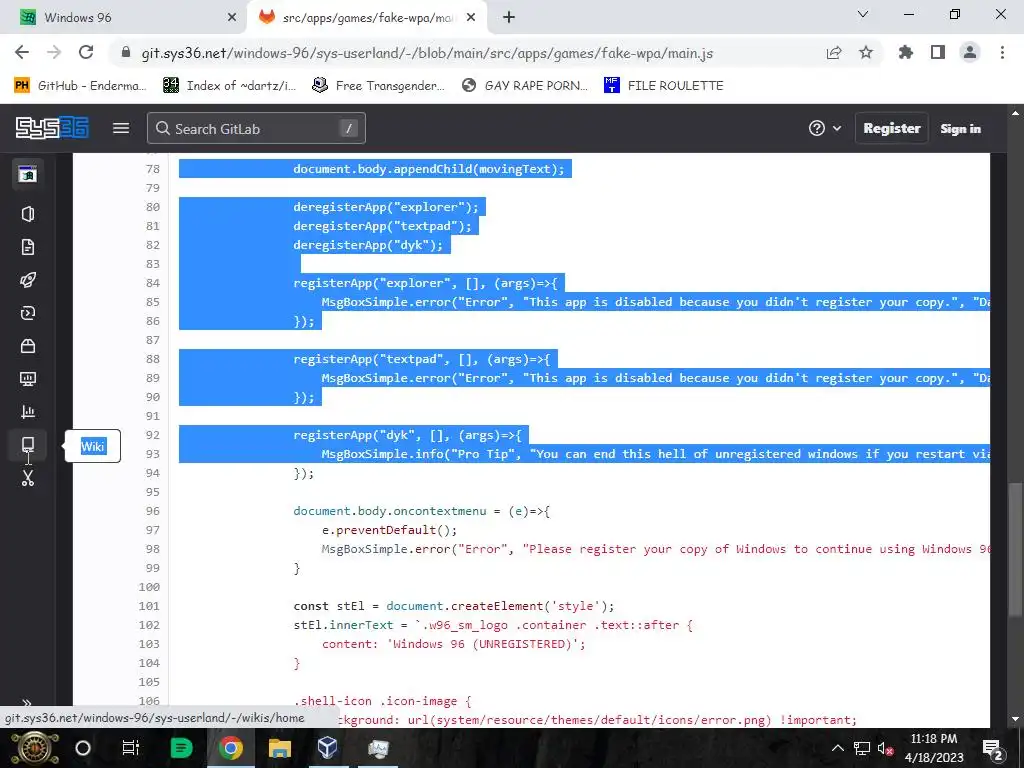The image size is (1024, 768).
Task: Expand the collapsed GitLab sidebar
Action: pos(27,703)
